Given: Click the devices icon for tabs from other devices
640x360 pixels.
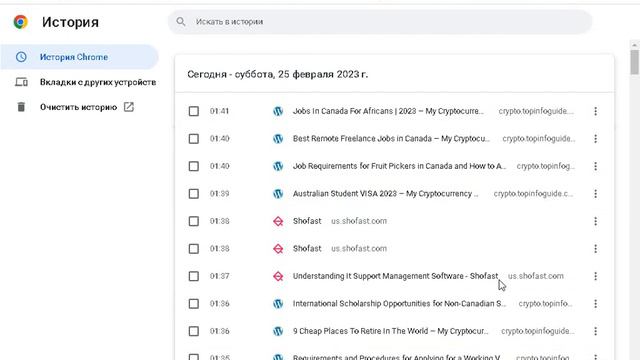Looking at the screenshot, I should click(21, 82).
